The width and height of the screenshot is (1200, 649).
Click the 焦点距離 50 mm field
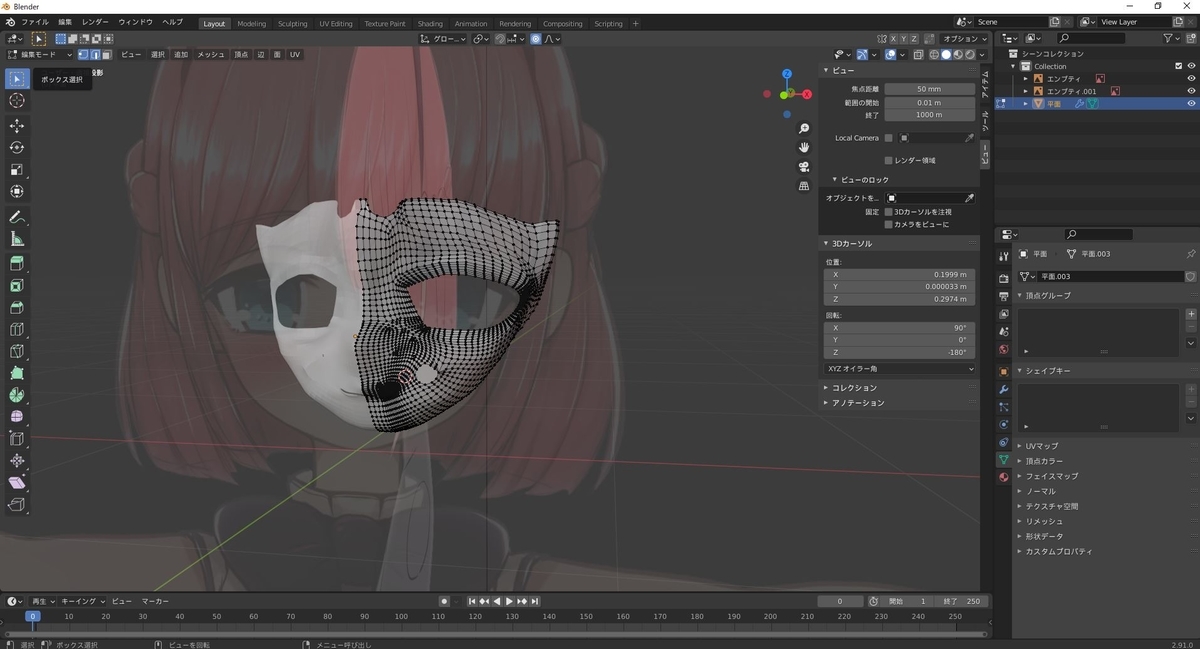[929, 89]
